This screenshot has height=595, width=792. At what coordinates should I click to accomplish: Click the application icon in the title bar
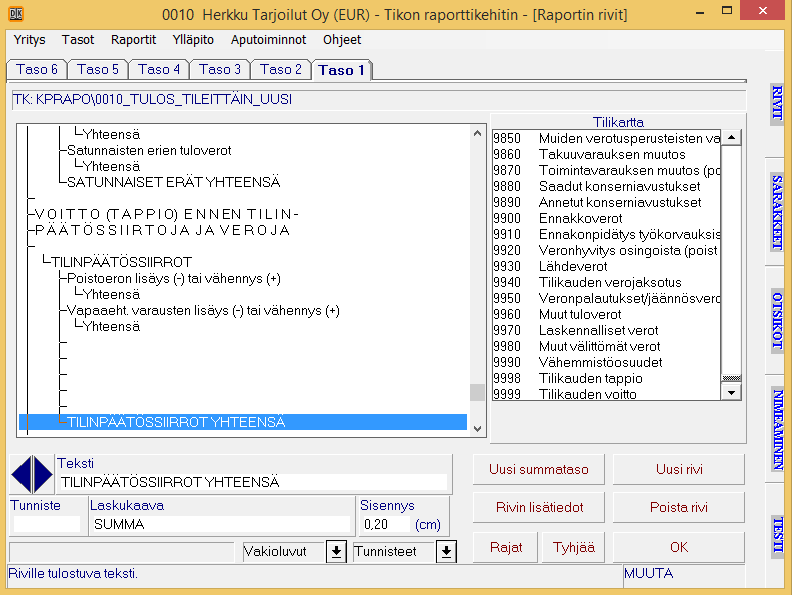pyautogui.click(x=16, y=14)
